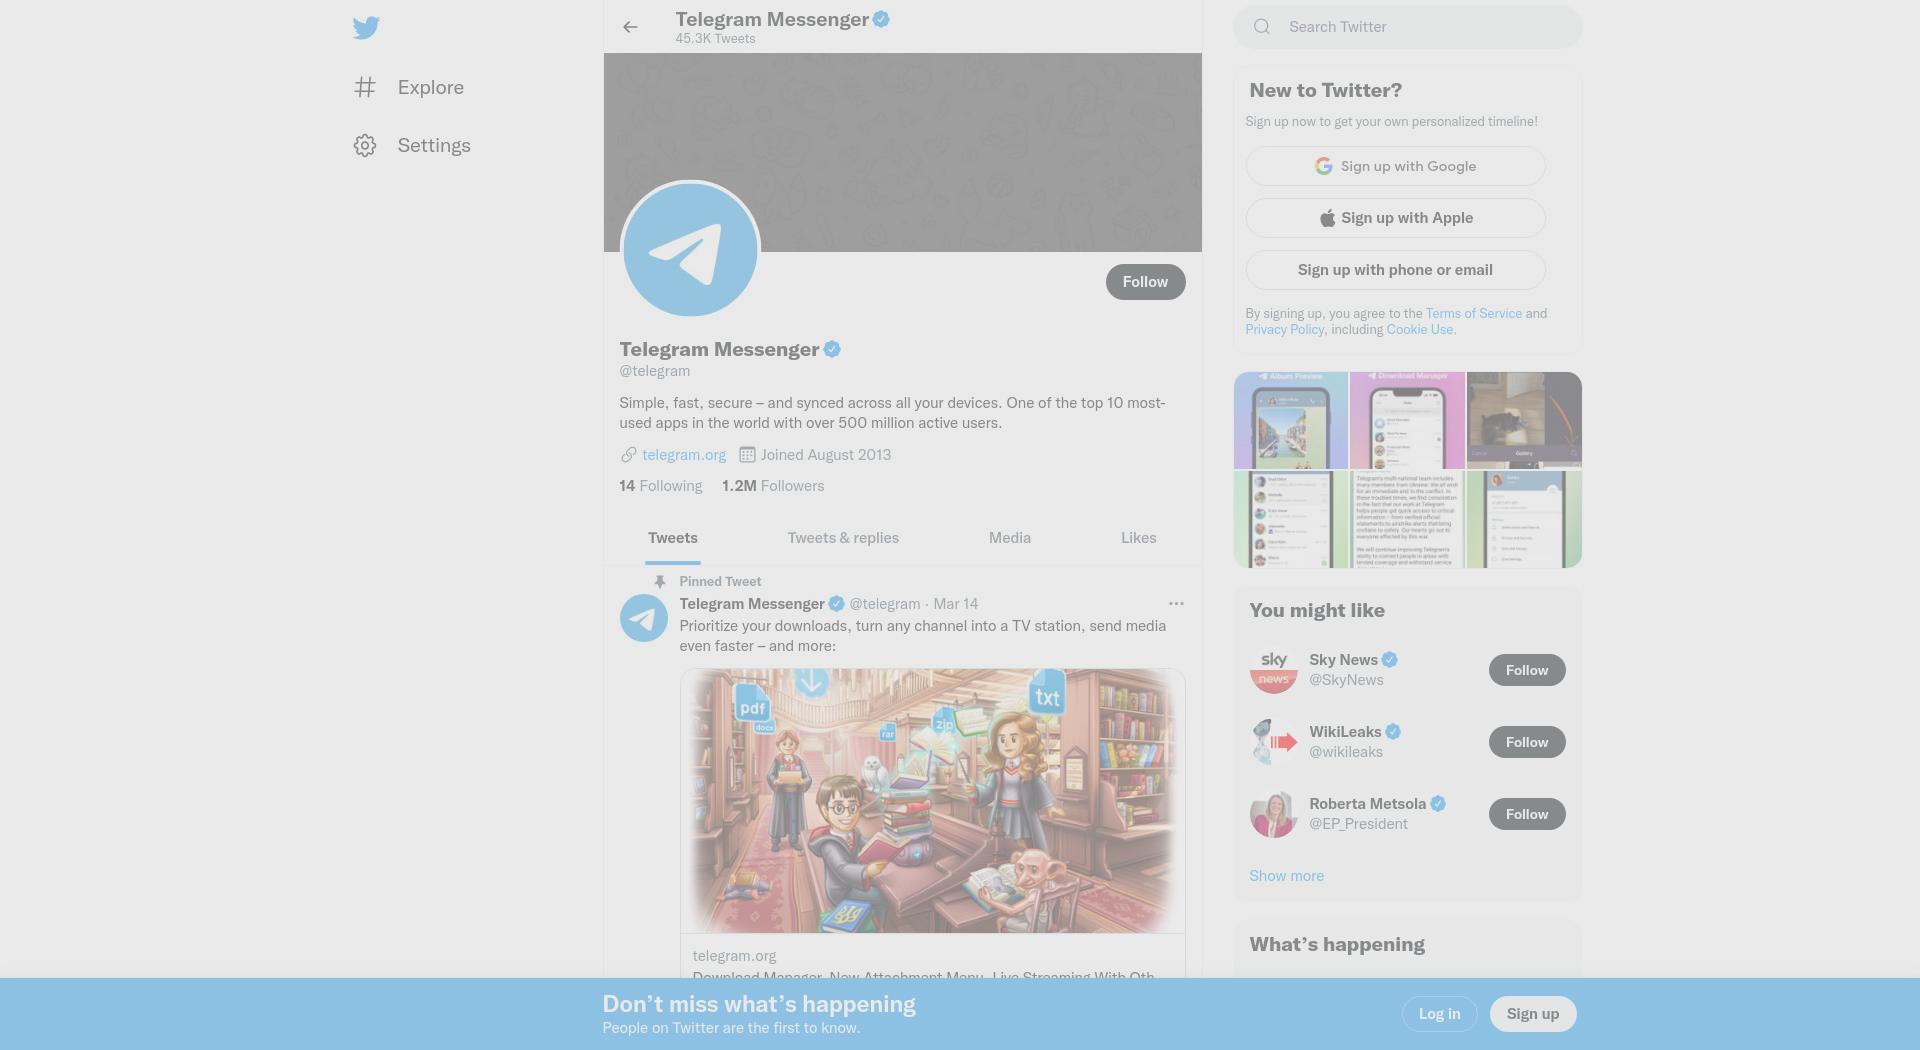1920x1050 pixels.
Task: Switch to the Media tab
Action: tap(1010, 538)
